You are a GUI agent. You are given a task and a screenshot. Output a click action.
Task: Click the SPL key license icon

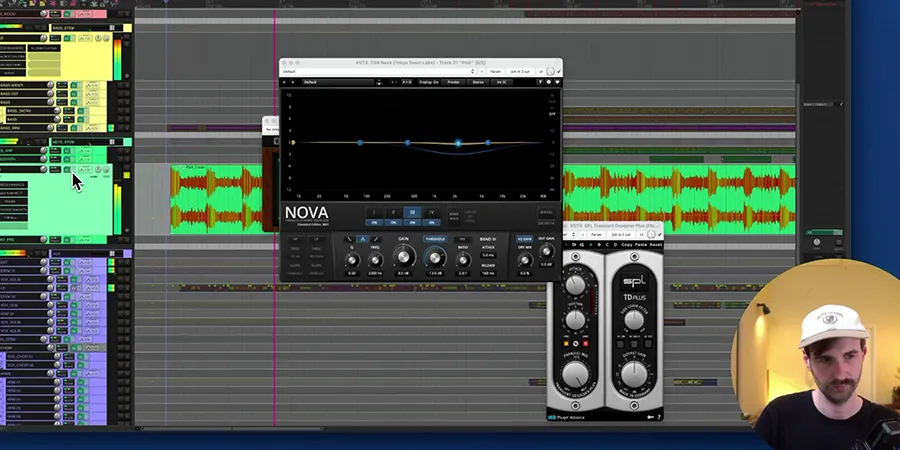tap(650, 417)
